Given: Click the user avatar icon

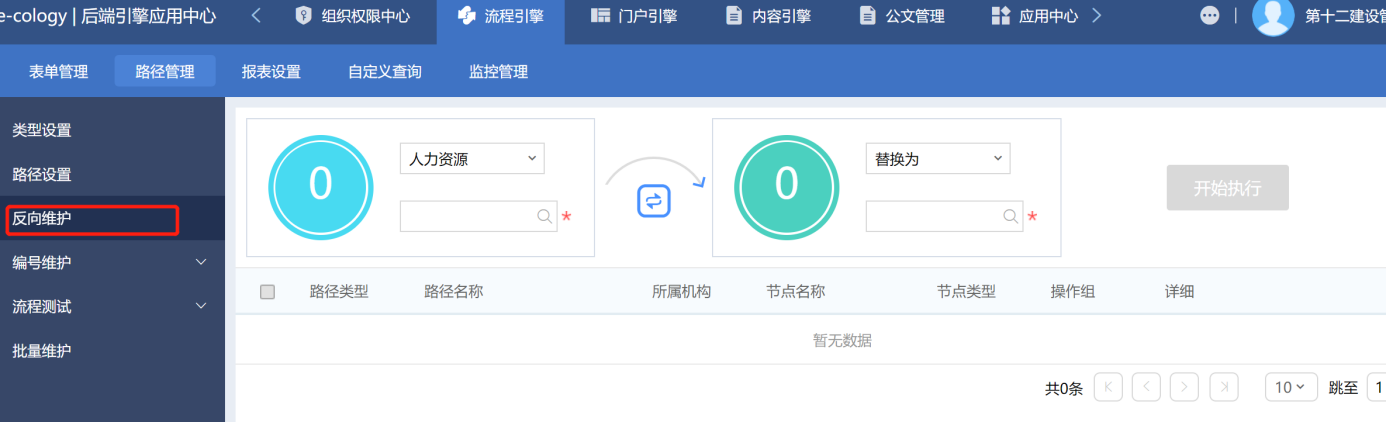Looking at the screenshot, I should point(1272,17).
